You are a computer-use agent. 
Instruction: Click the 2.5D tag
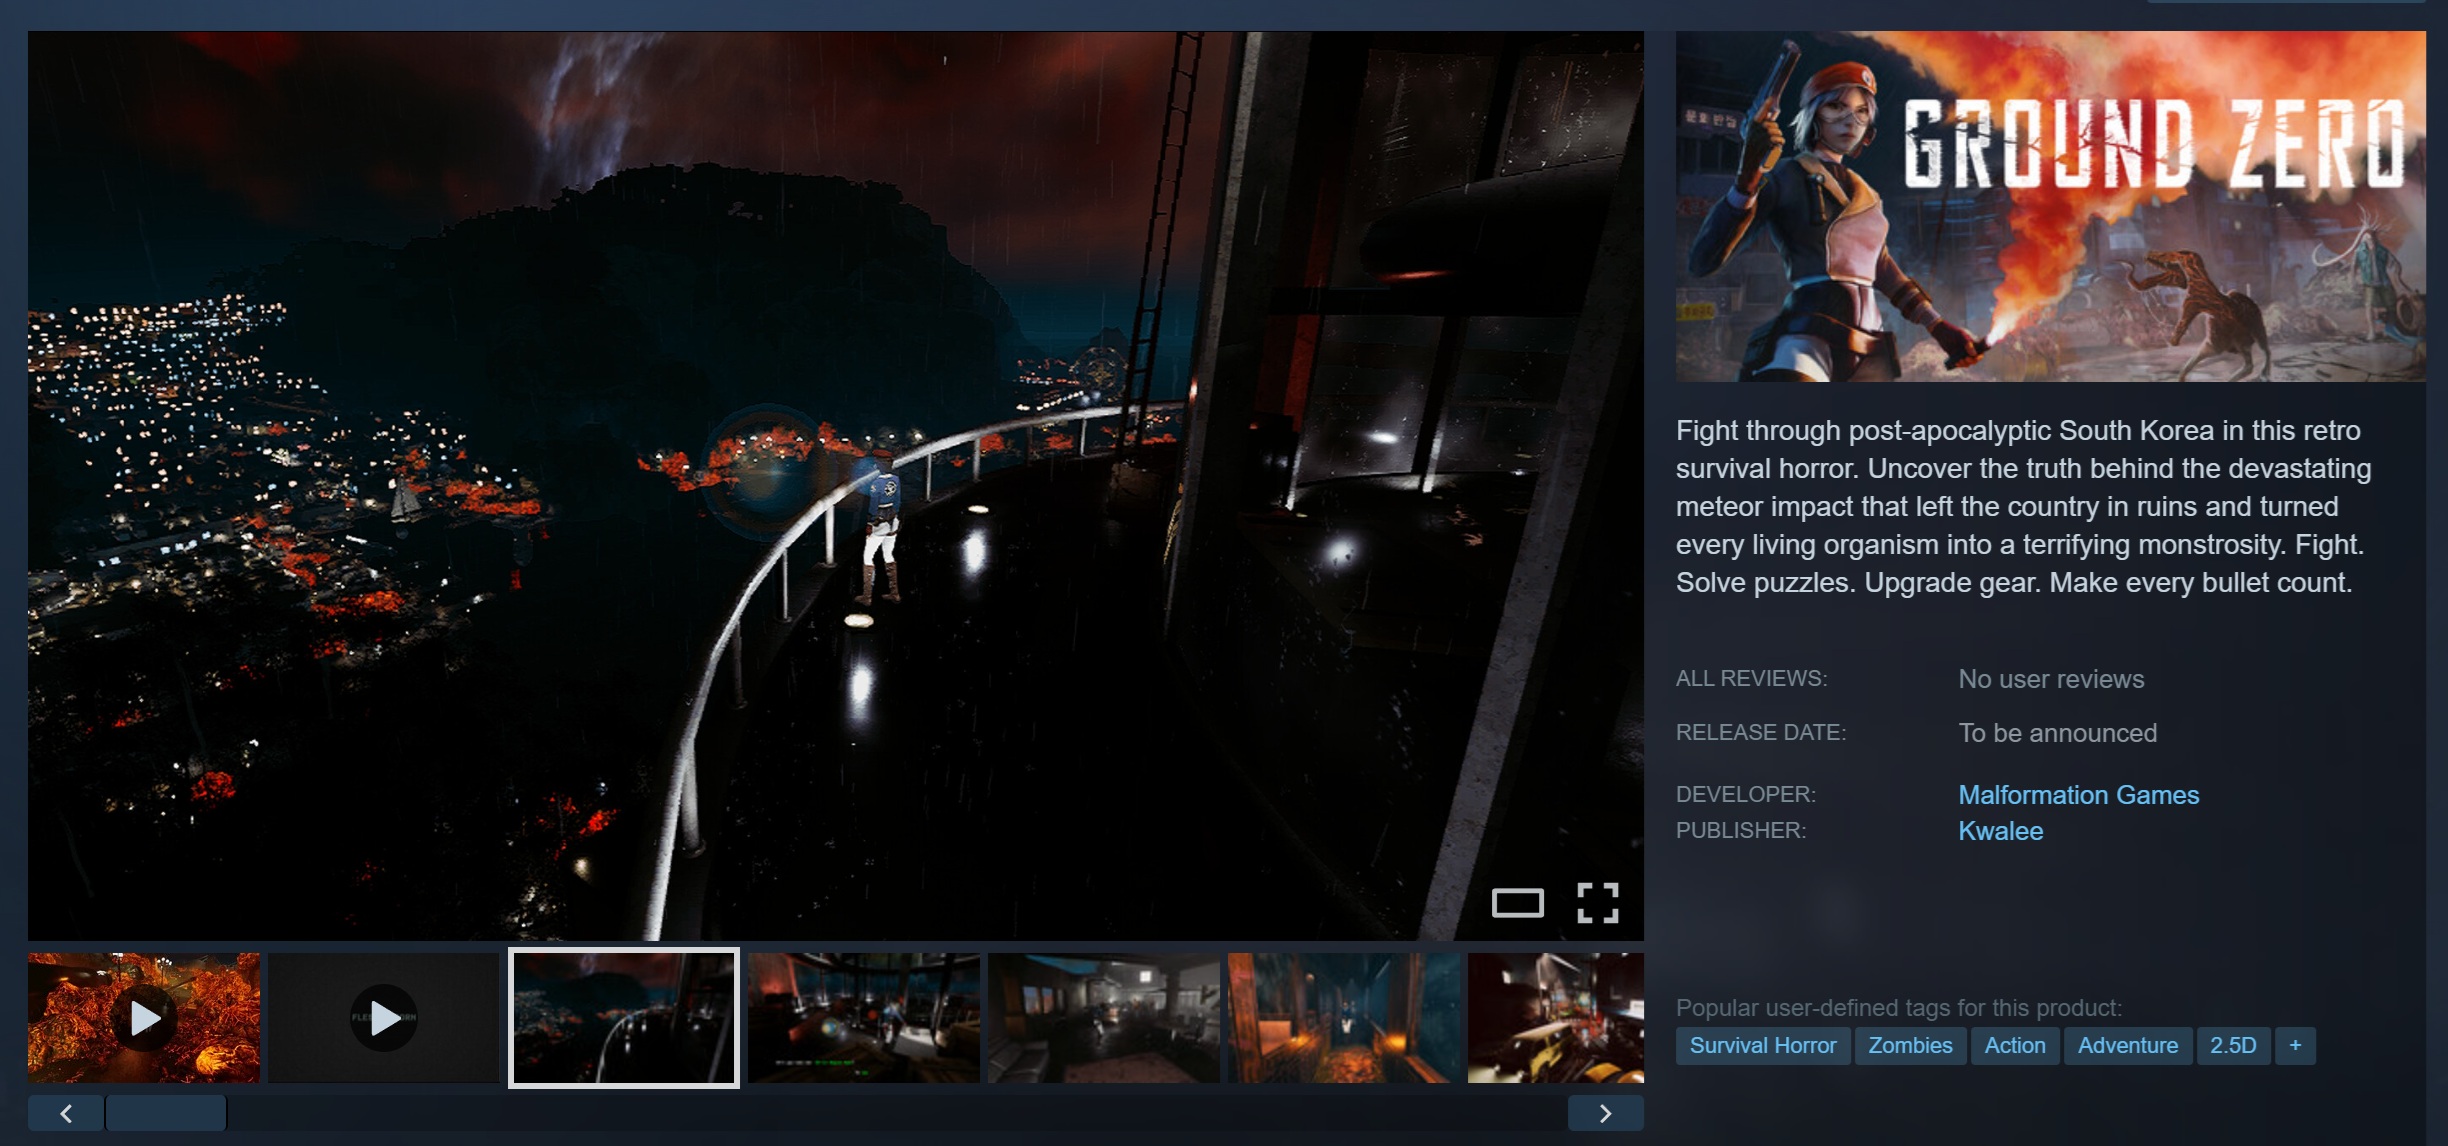coord(2232,1045)
